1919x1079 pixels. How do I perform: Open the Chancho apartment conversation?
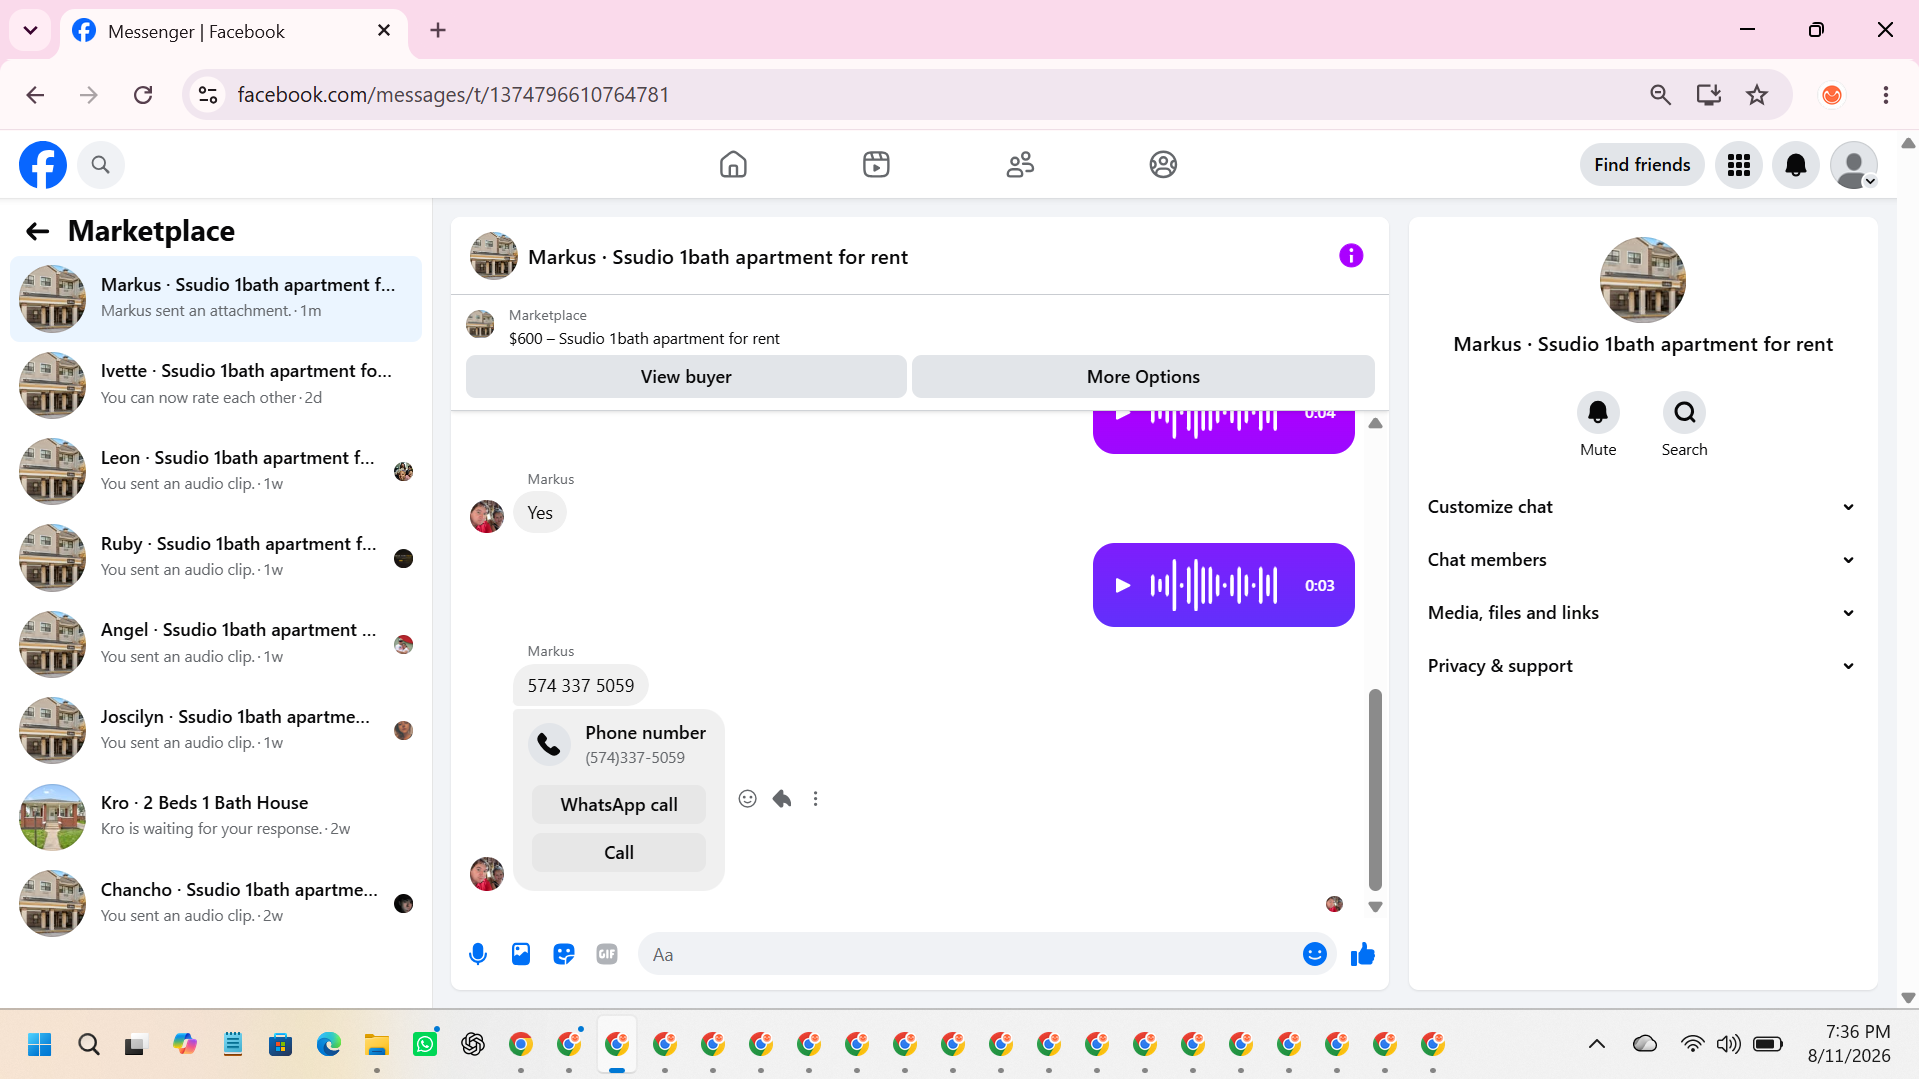pyautogui.click(x=216, y=903)
